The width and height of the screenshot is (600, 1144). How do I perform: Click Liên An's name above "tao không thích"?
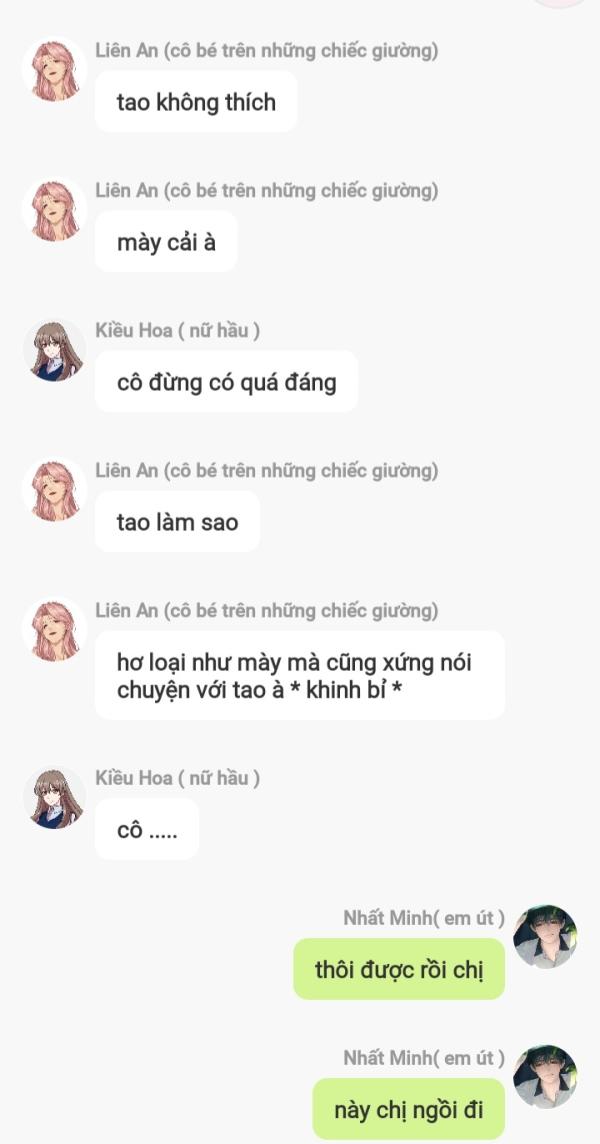click(266, 51)
